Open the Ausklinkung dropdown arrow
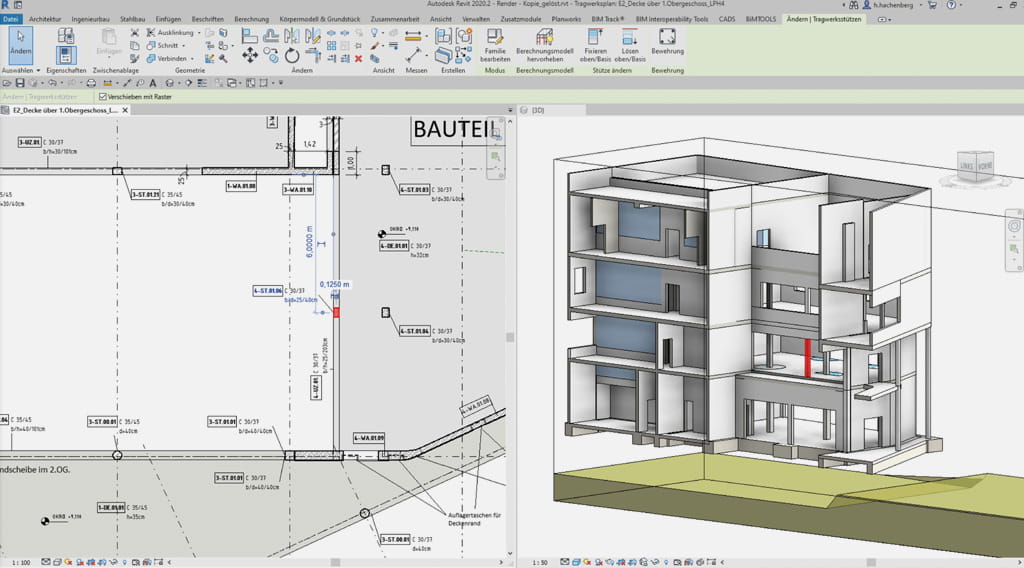Viewport: 1024px width, 568px height. coord(199,32)
